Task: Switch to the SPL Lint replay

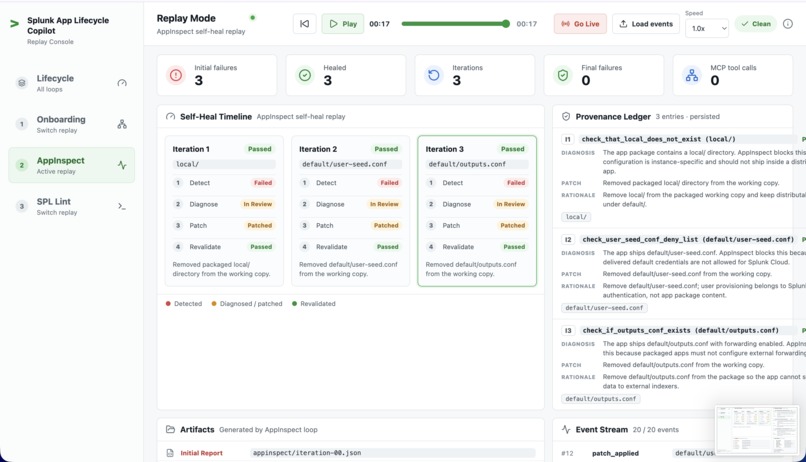Action: (x=71, y=206)
